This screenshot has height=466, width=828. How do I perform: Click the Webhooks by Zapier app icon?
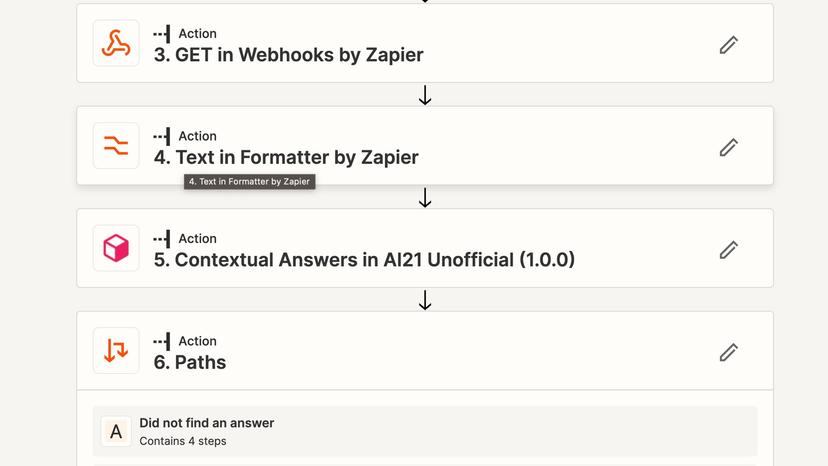coord(116,44)
